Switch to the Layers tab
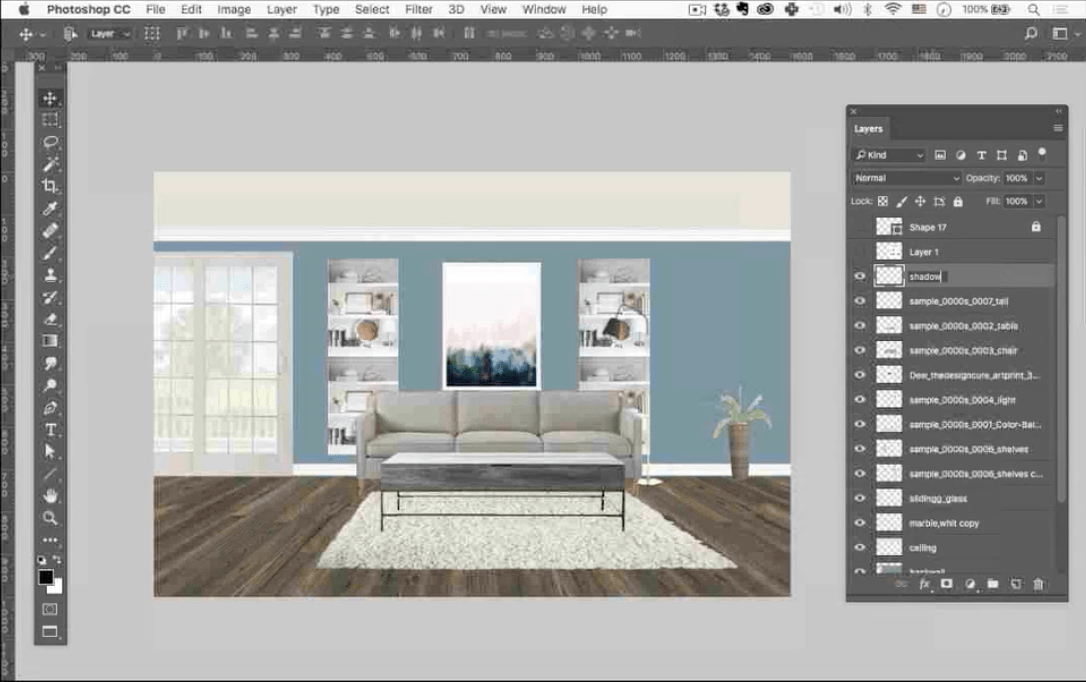This screenshot has height=682, width=1086. (868, 129)
